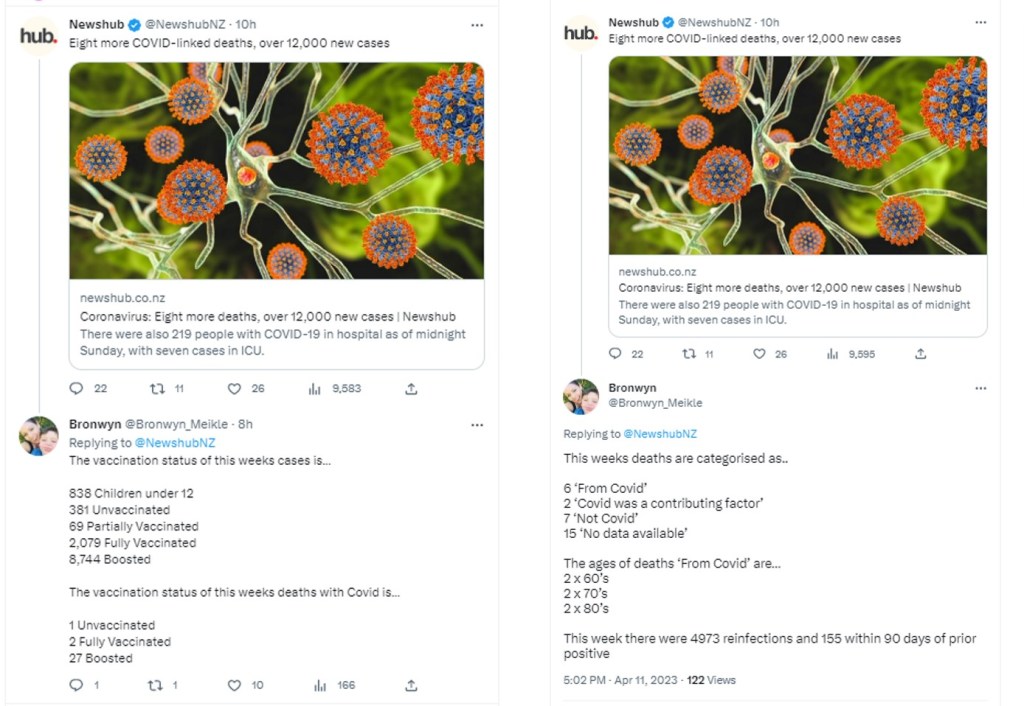Reply to the right Newshub tweet
1024x706 pixels.
tap(615, 354)
